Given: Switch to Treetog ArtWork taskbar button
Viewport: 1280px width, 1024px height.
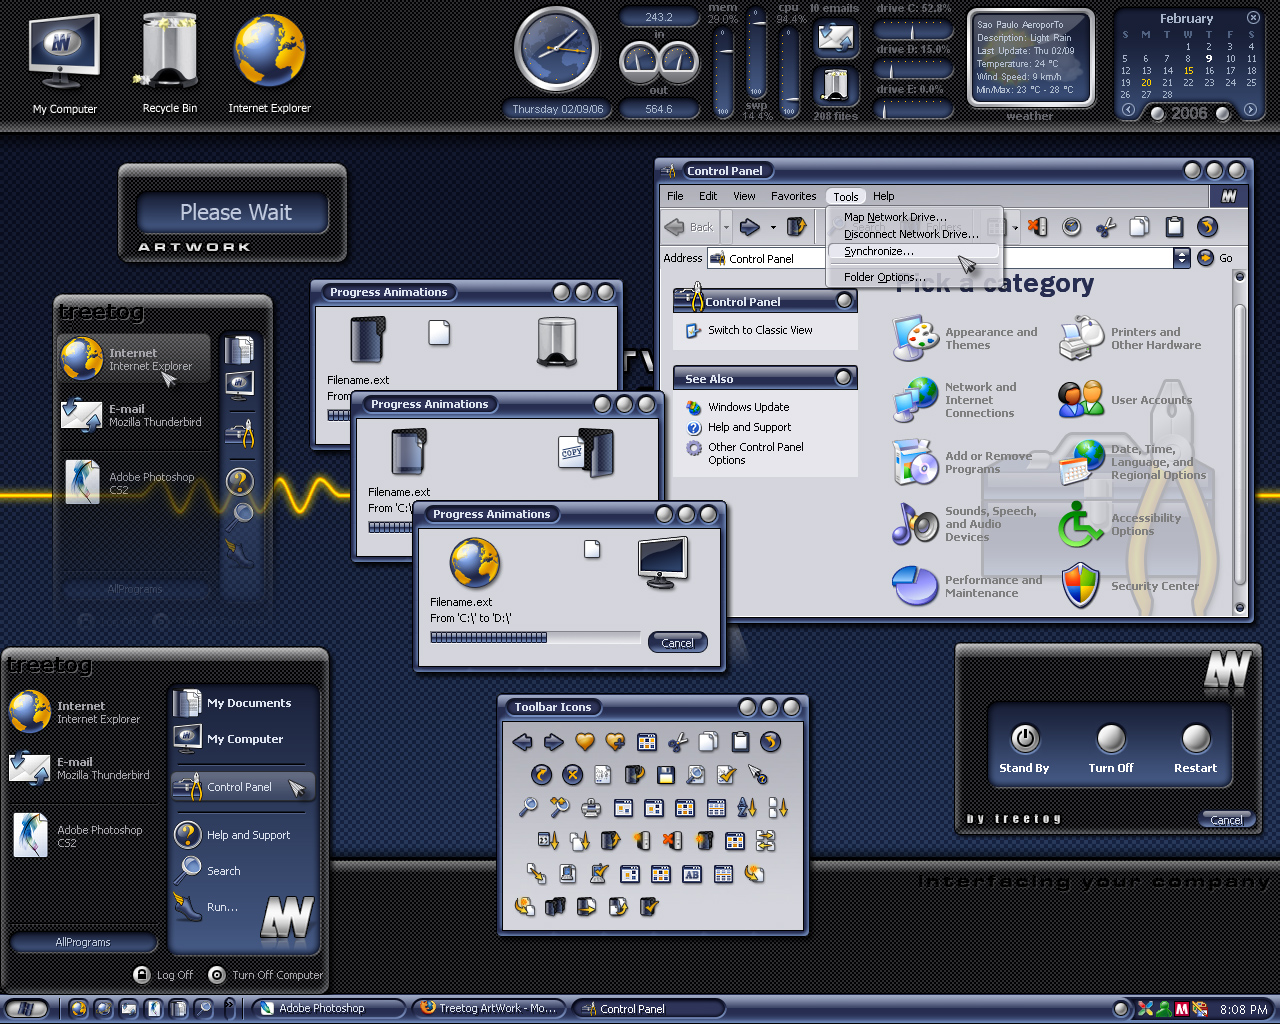Looking at the screenshot, I should click(x=488, y=1008).
